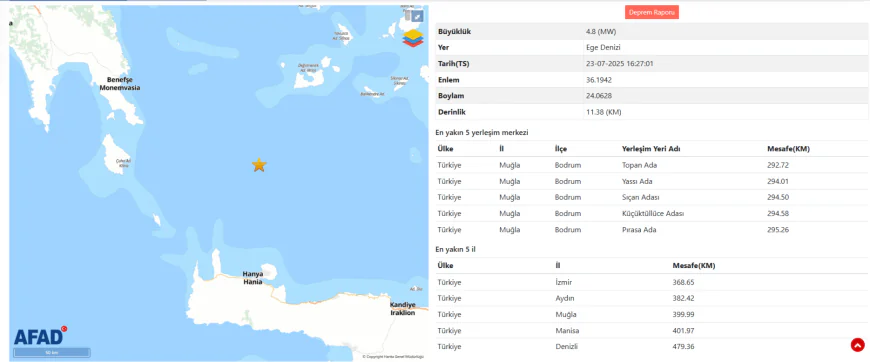Screen dimensions: 870x362
Task: Click the Derinlik 11.38 (KM) value
Action: tap(603, 112)
